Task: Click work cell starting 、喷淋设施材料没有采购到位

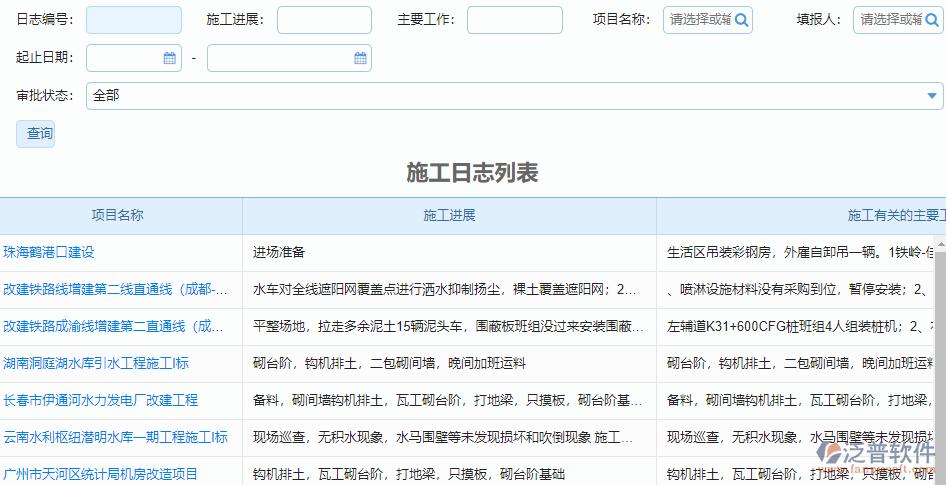Action: (x=796, y=290)
